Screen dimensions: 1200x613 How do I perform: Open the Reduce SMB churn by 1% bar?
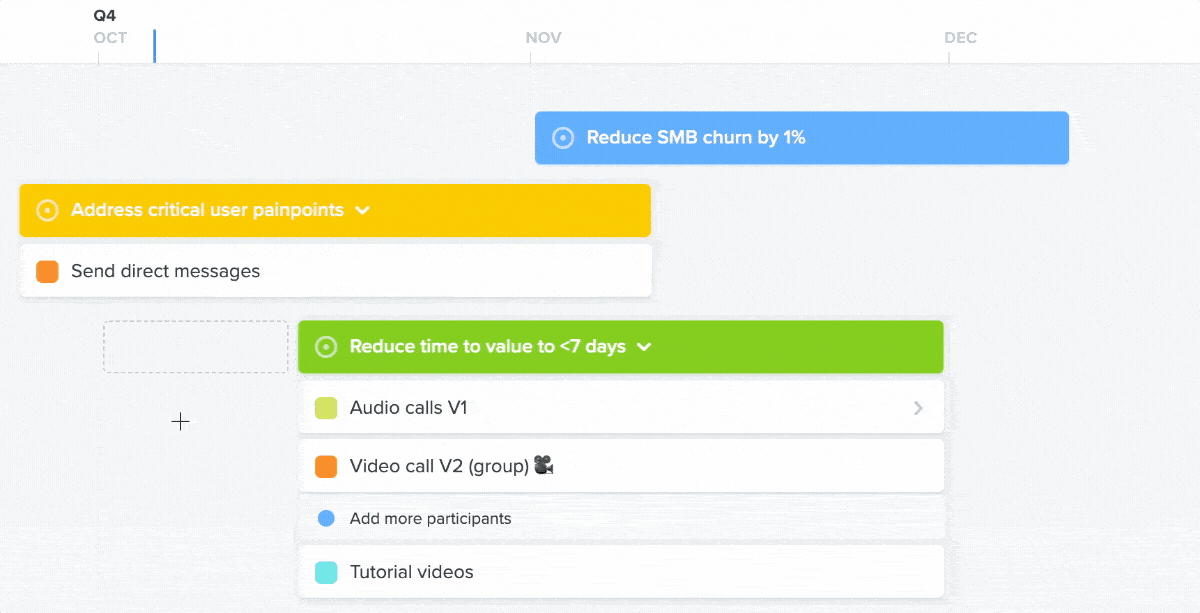tap(802, 138)
